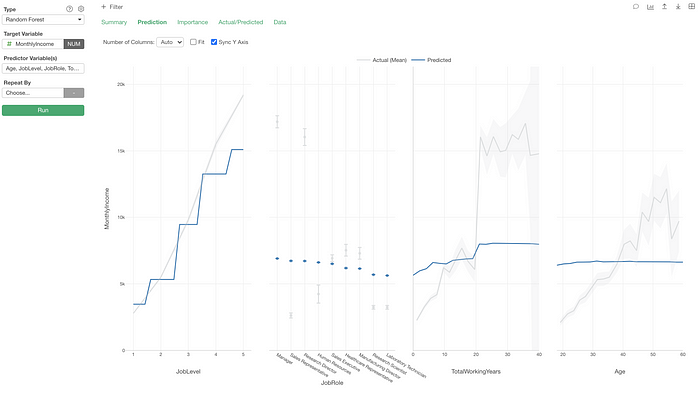This screenshot has width=700, height=394.
Task: Open the Data tab
Action: click(280, 22)
